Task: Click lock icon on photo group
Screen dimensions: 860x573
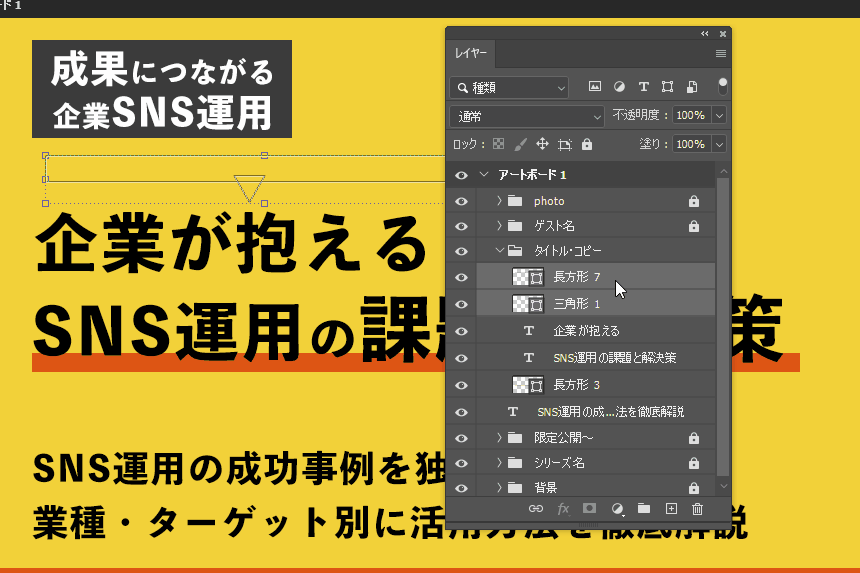Action: pos(694,201)
